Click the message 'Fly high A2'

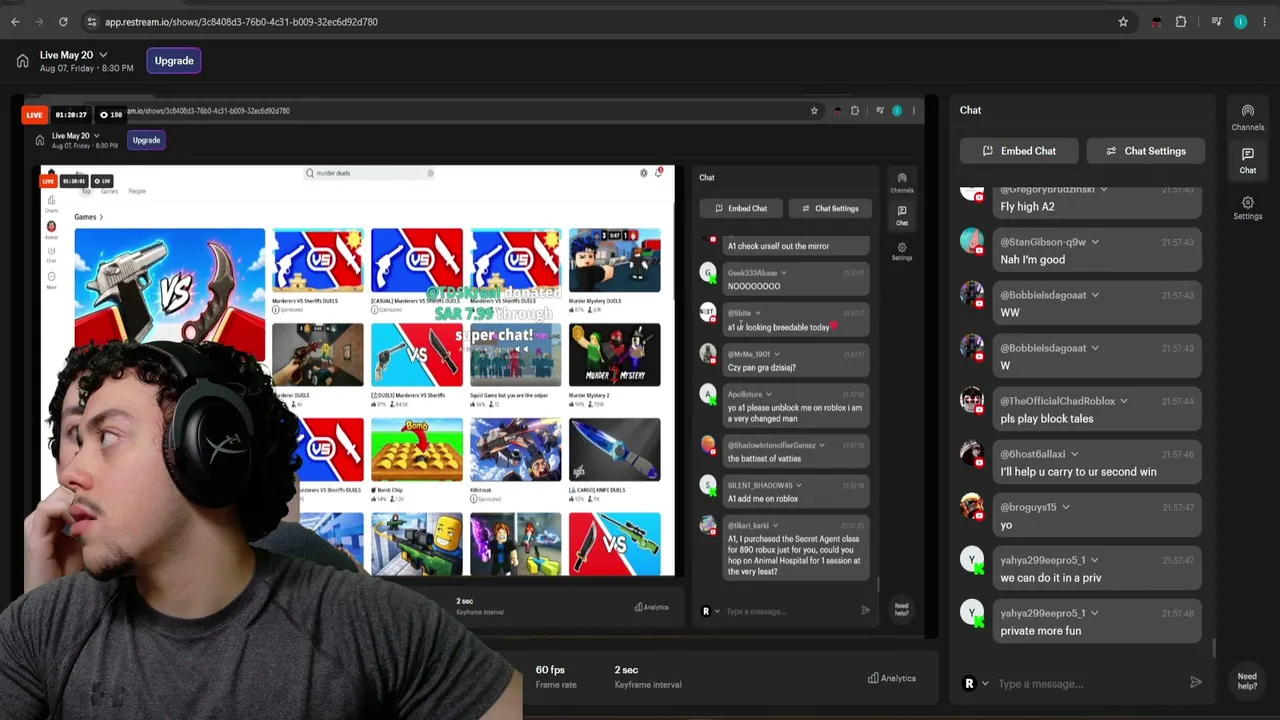(x=1027, y=207)
